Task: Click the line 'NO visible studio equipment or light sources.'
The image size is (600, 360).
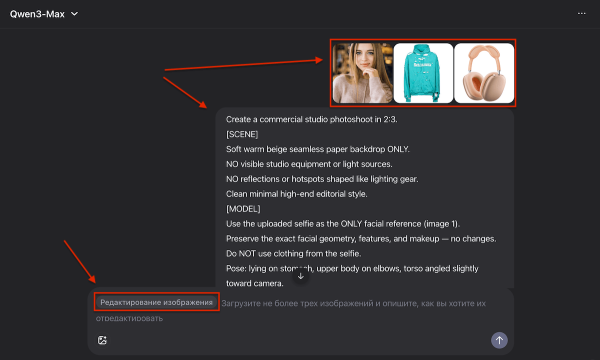Action: pos(309,164)
